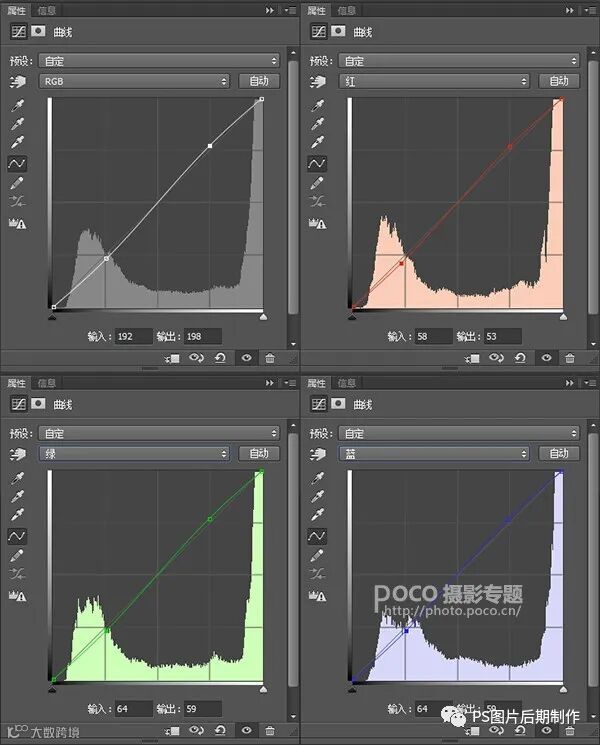
Task: Toggle layer visibility eye in Green panel
Action: (x=247, y=730)
